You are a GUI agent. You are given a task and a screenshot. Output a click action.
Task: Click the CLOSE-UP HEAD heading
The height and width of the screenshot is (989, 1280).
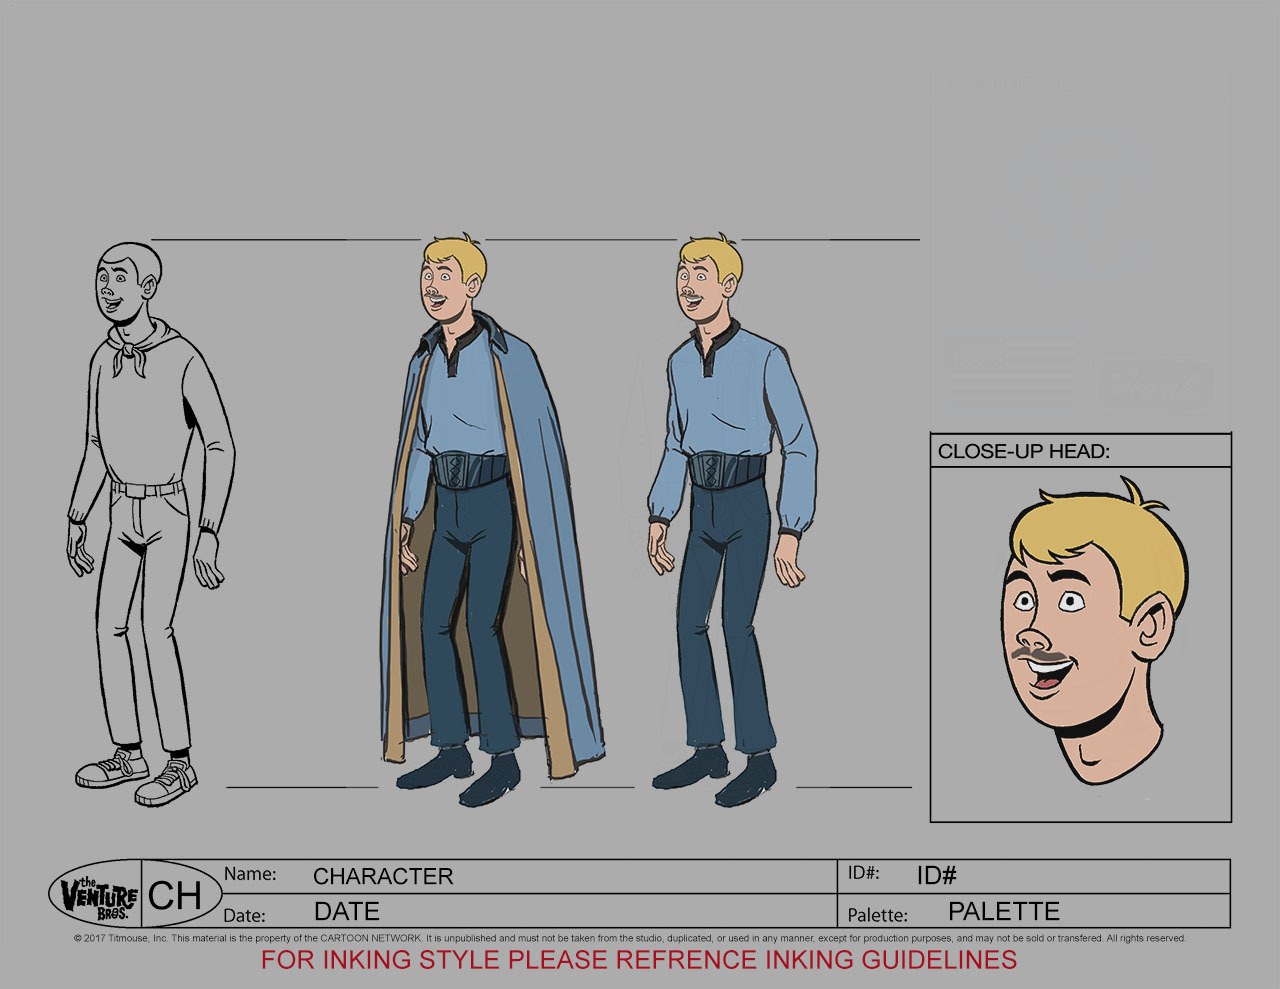coord(1024,451)
